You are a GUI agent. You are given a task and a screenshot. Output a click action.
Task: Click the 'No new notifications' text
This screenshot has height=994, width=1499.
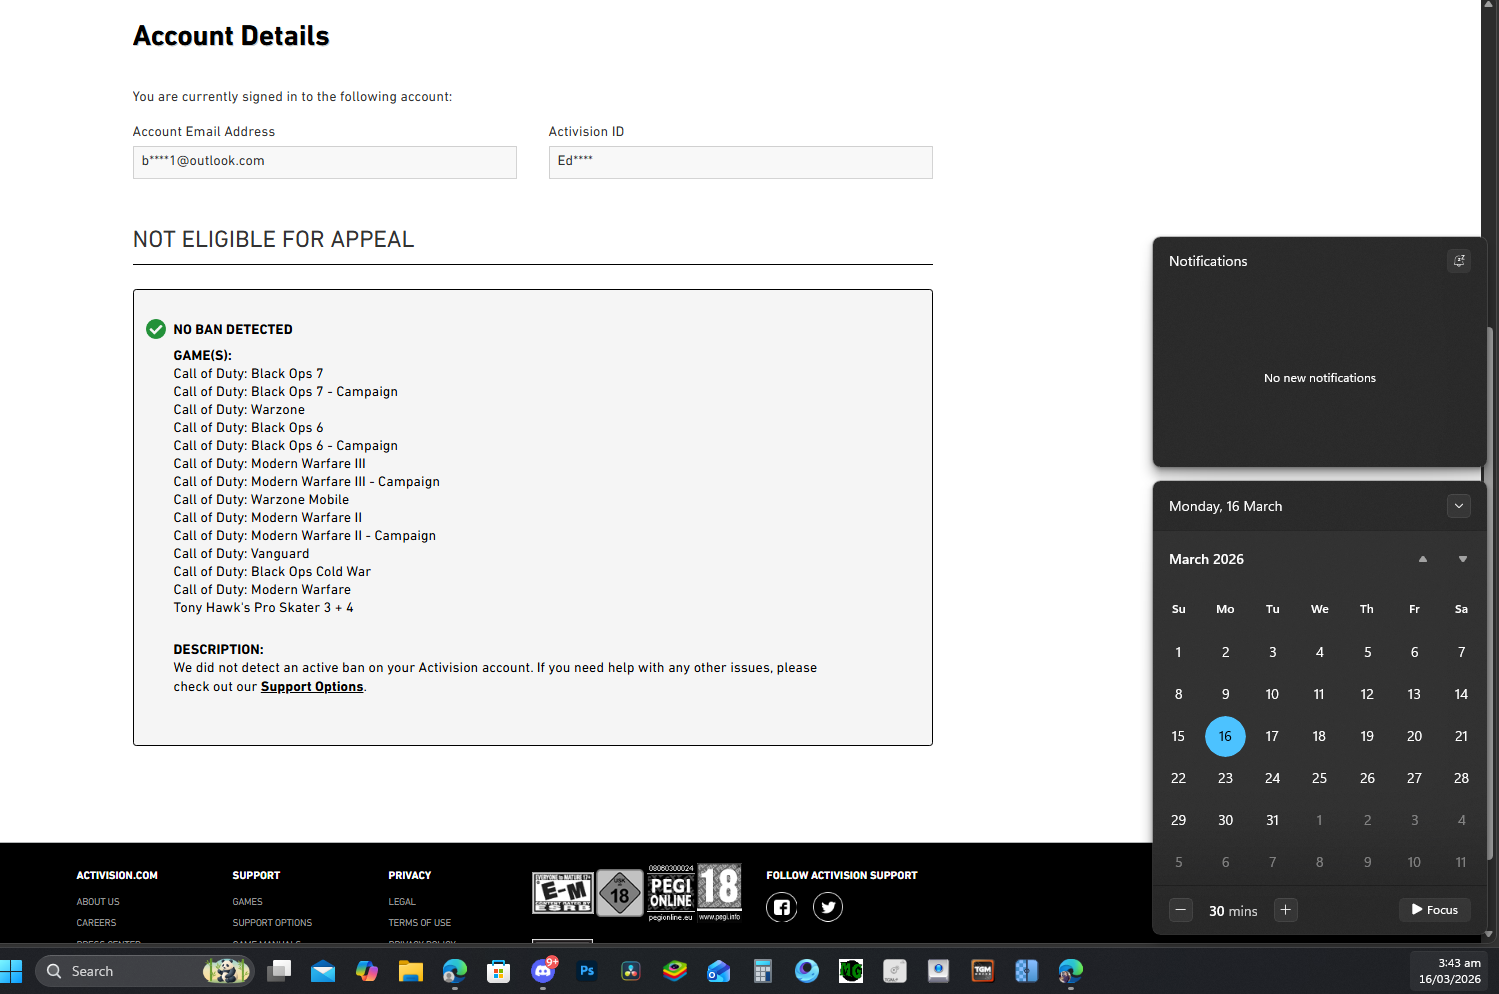click(1319, 378)
